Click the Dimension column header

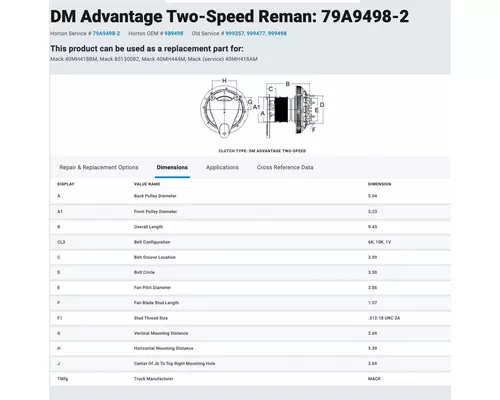tap(379, 184)
